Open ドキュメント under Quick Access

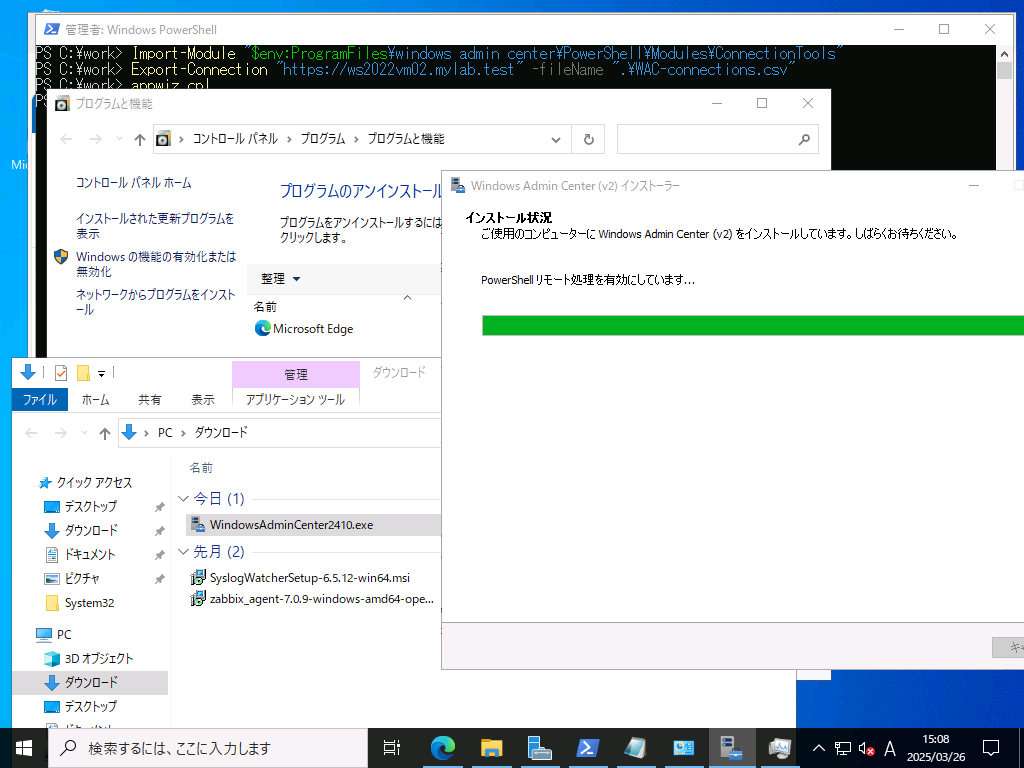(80, 554)
